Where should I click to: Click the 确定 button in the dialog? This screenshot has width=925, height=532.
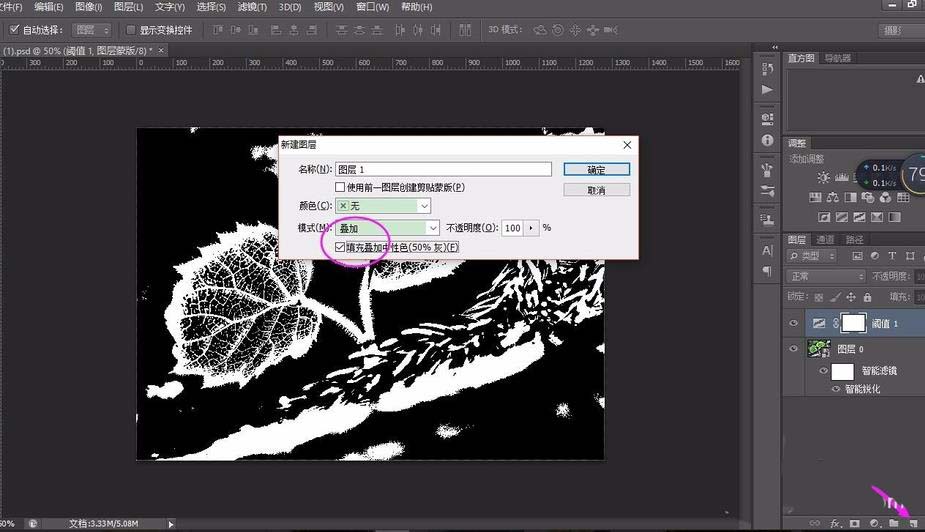click(596, 169)
